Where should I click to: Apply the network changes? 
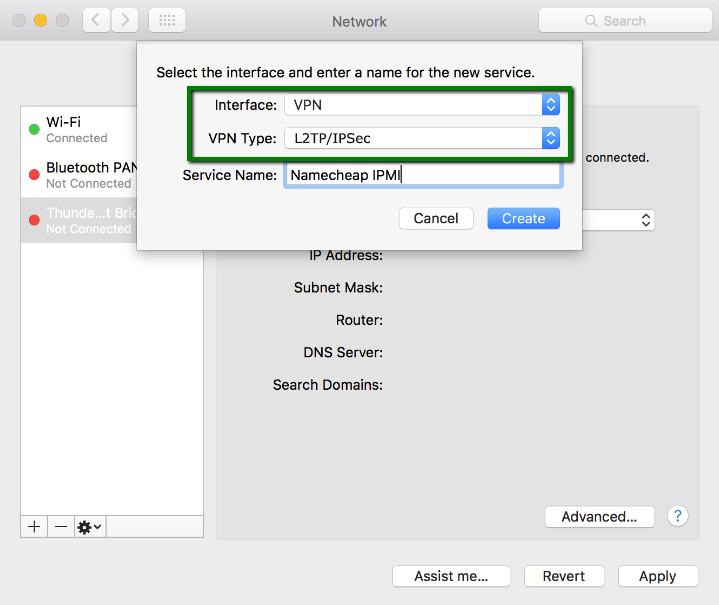[657, 576]
